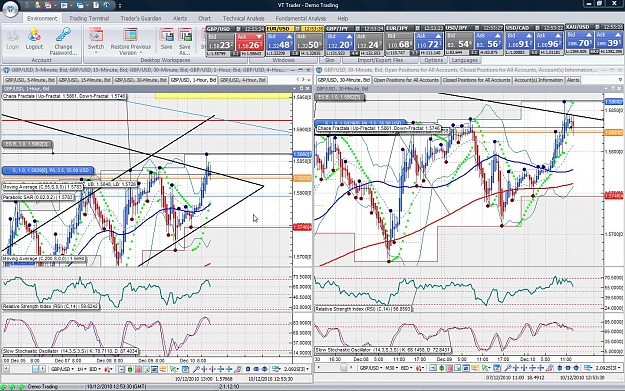This screenshot has width=625, height=391.
Task: Select the GBP/USD, 5-Minute, Bid chart tab
Action: [x=29, y=80]
